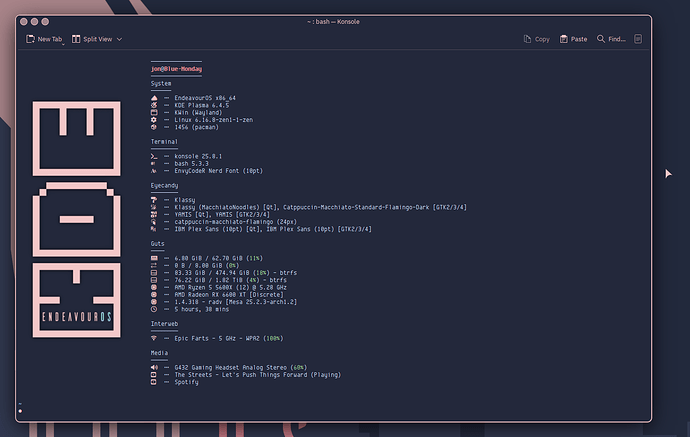Click the Find magnifier icon
The height and width of the screenshot is (437, 690).
click(x=601, y=39)
